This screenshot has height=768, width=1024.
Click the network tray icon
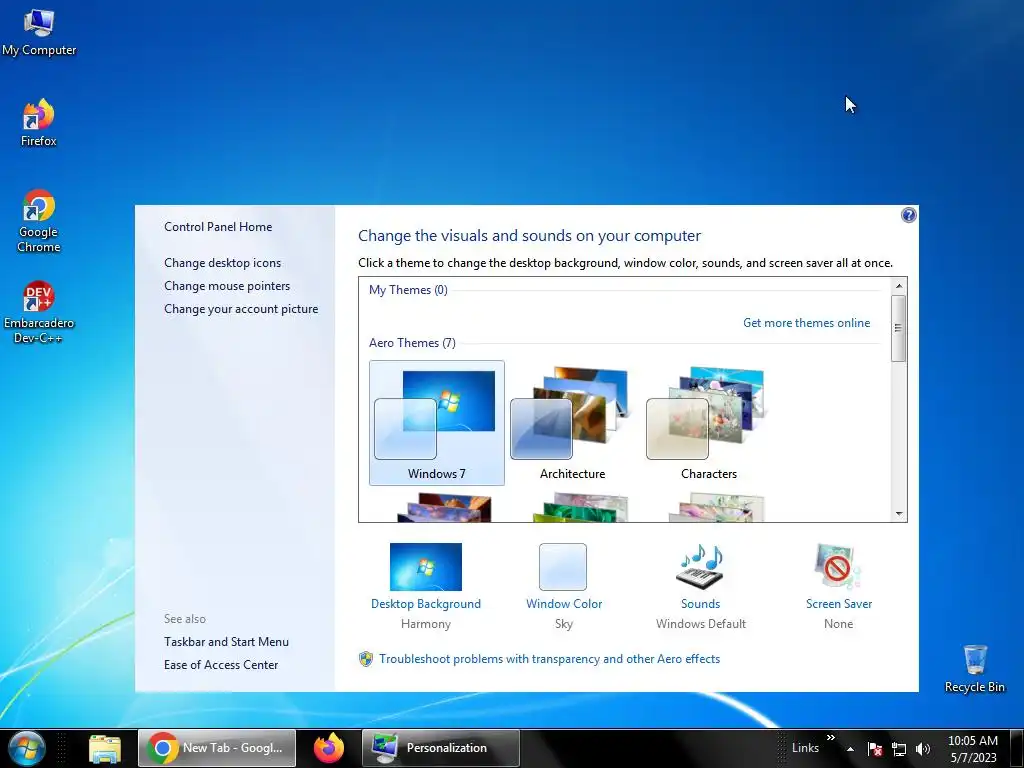[x=899, y=749]
